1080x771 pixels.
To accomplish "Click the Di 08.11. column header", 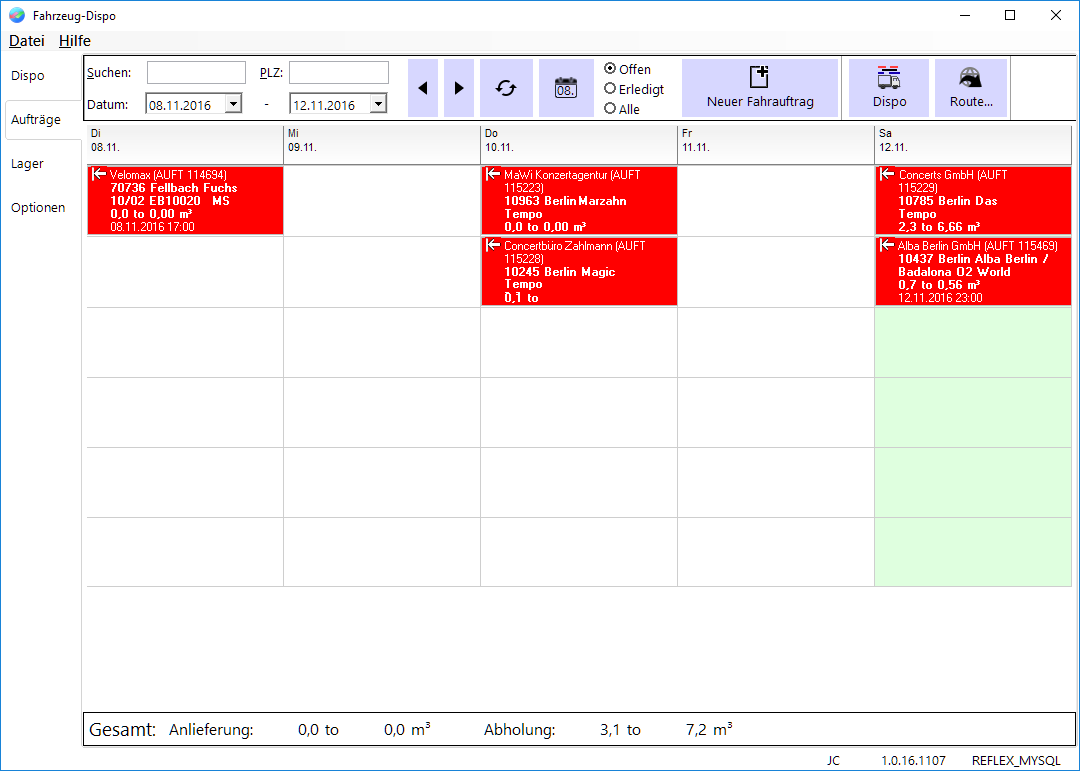I will [185, 144].
